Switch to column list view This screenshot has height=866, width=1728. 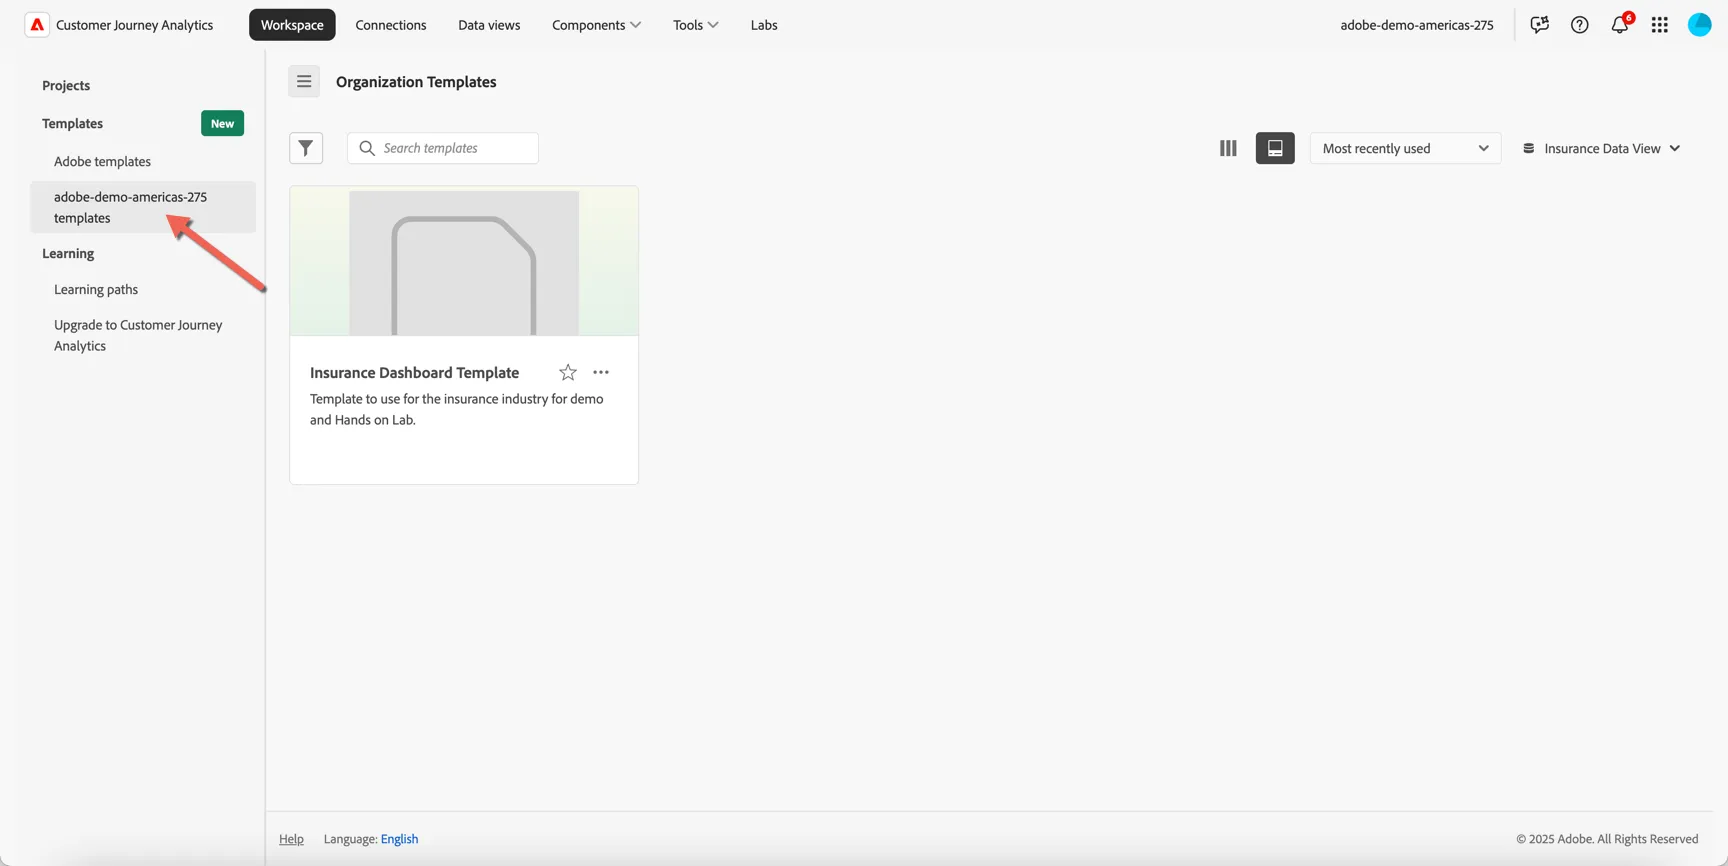tap(1228, 148)
